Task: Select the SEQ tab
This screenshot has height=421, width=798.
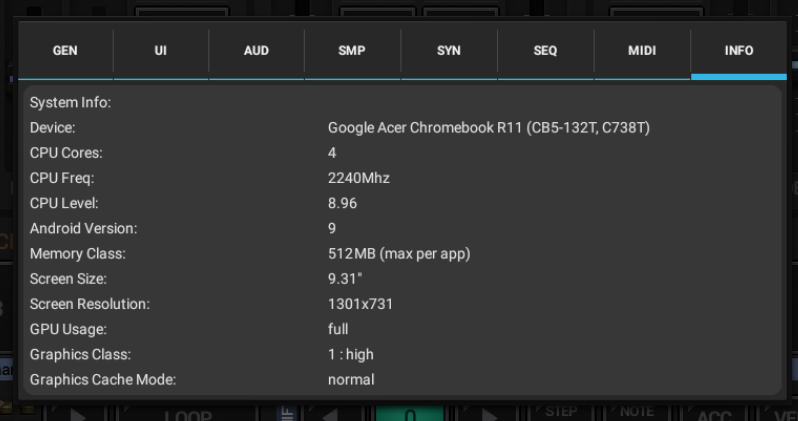Action: [545, 50]
